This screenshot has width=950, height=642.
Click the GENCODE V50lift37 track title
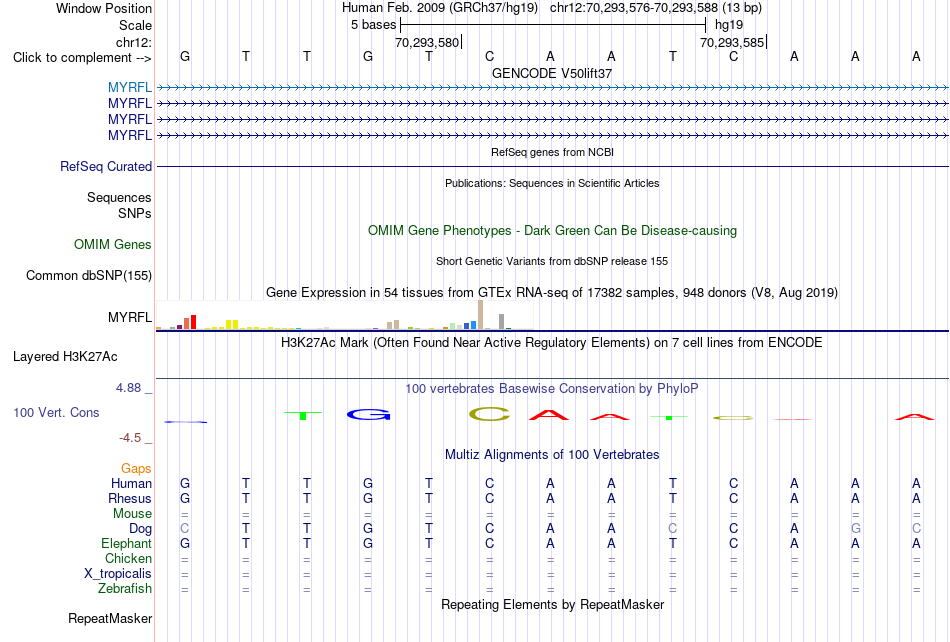point(552,73)
